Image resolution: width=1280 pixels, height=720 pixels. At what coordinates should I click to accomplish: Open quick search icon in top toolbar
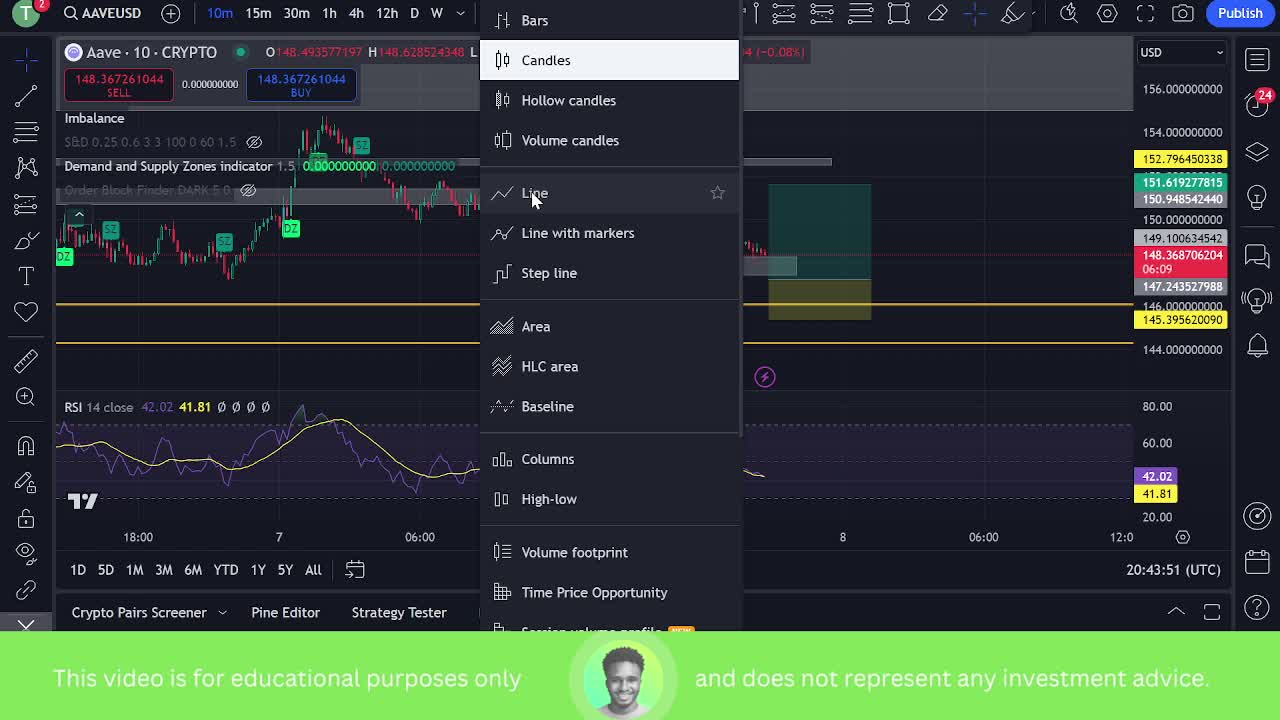(x=1069, y=13)
